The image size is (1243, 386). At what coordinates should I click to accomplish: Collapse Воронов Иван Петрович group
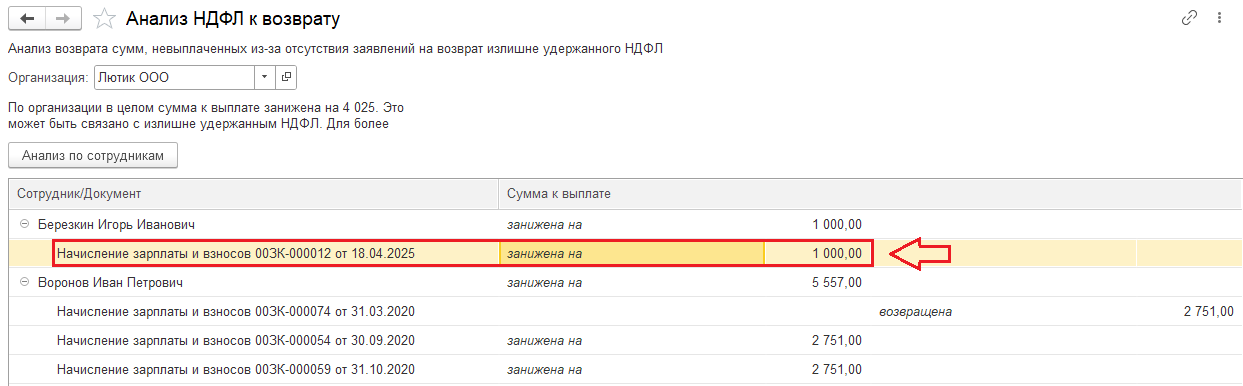pos(24,283)
